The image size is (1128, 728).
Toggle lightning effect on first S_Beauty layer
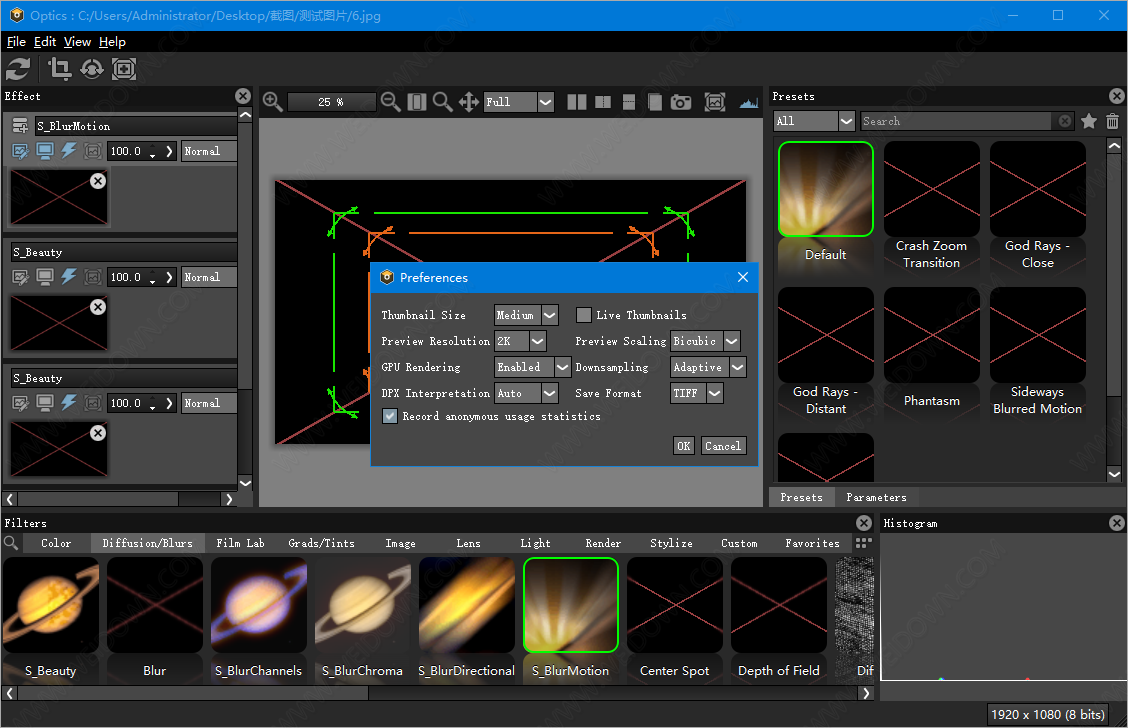click(68, 277)
